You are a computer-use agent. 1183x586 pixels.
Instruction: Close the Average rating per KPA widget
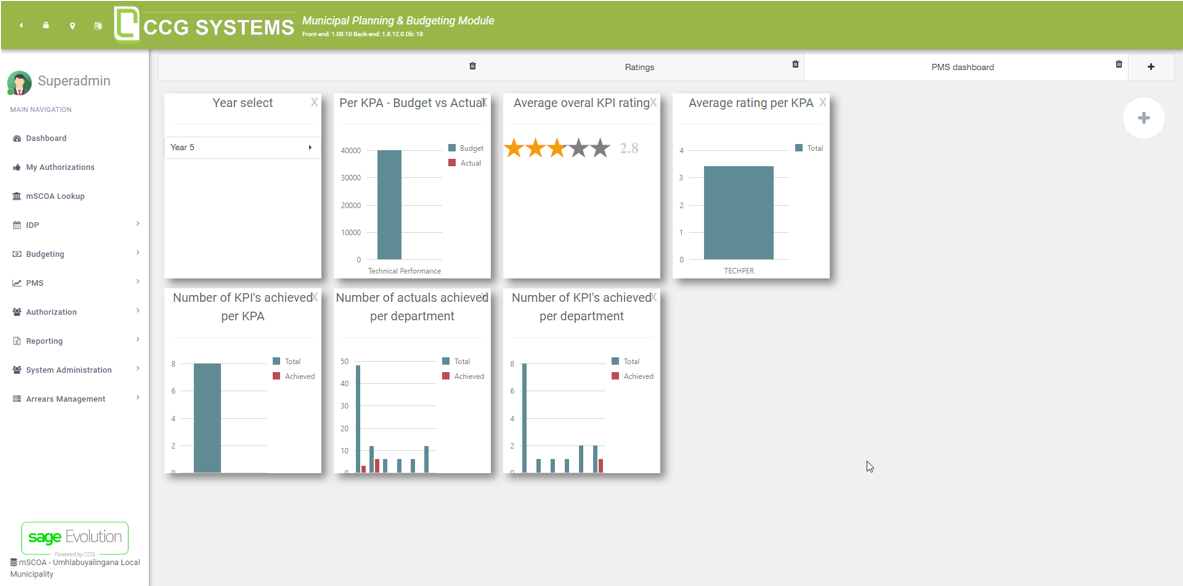(x=823, y=102)
